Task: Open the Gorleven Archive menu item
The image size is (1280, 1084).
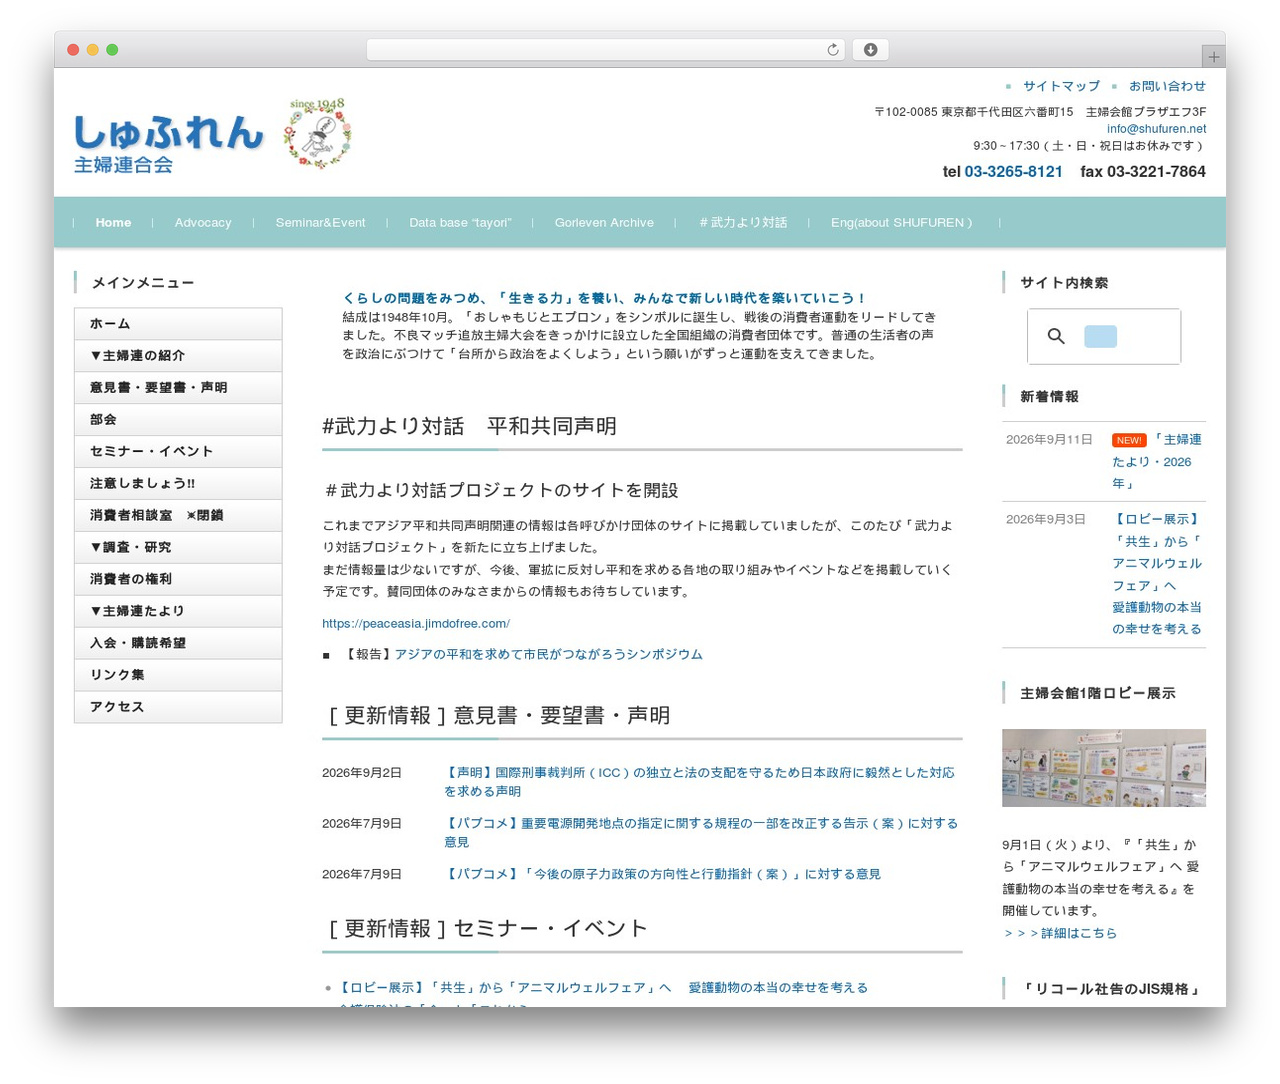Action: click(x=604, y=222)
